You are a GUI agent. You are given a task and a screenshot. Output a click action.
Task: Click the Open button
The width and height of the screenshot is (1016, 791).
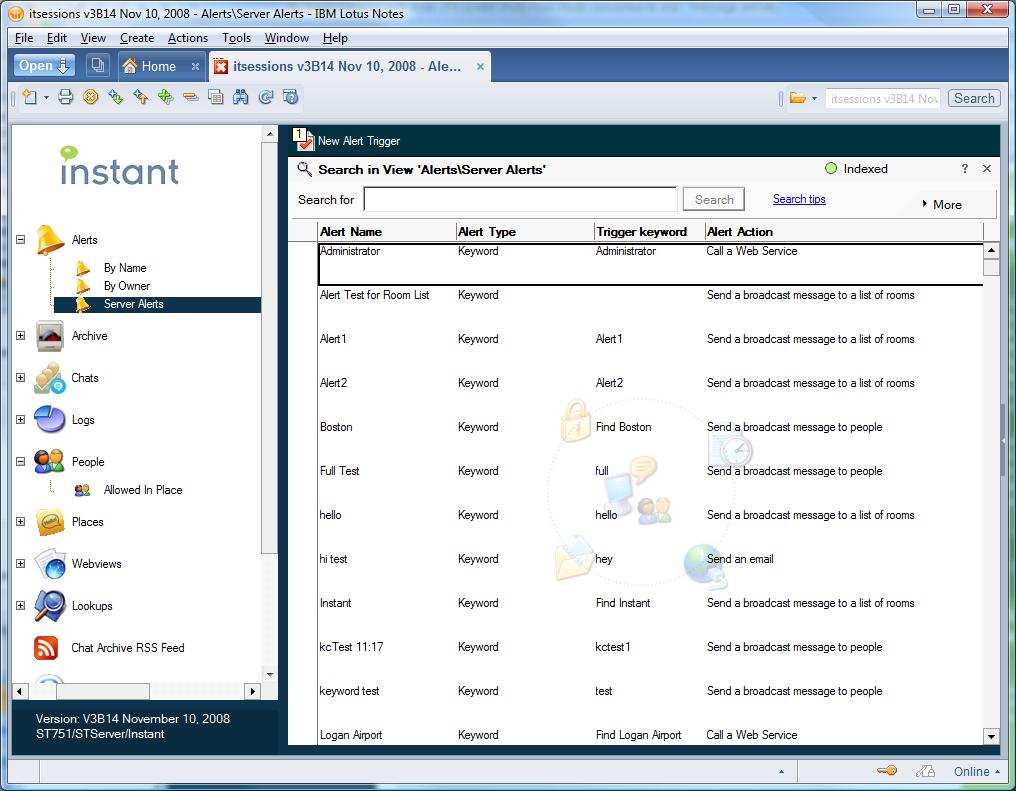point(44,65)
